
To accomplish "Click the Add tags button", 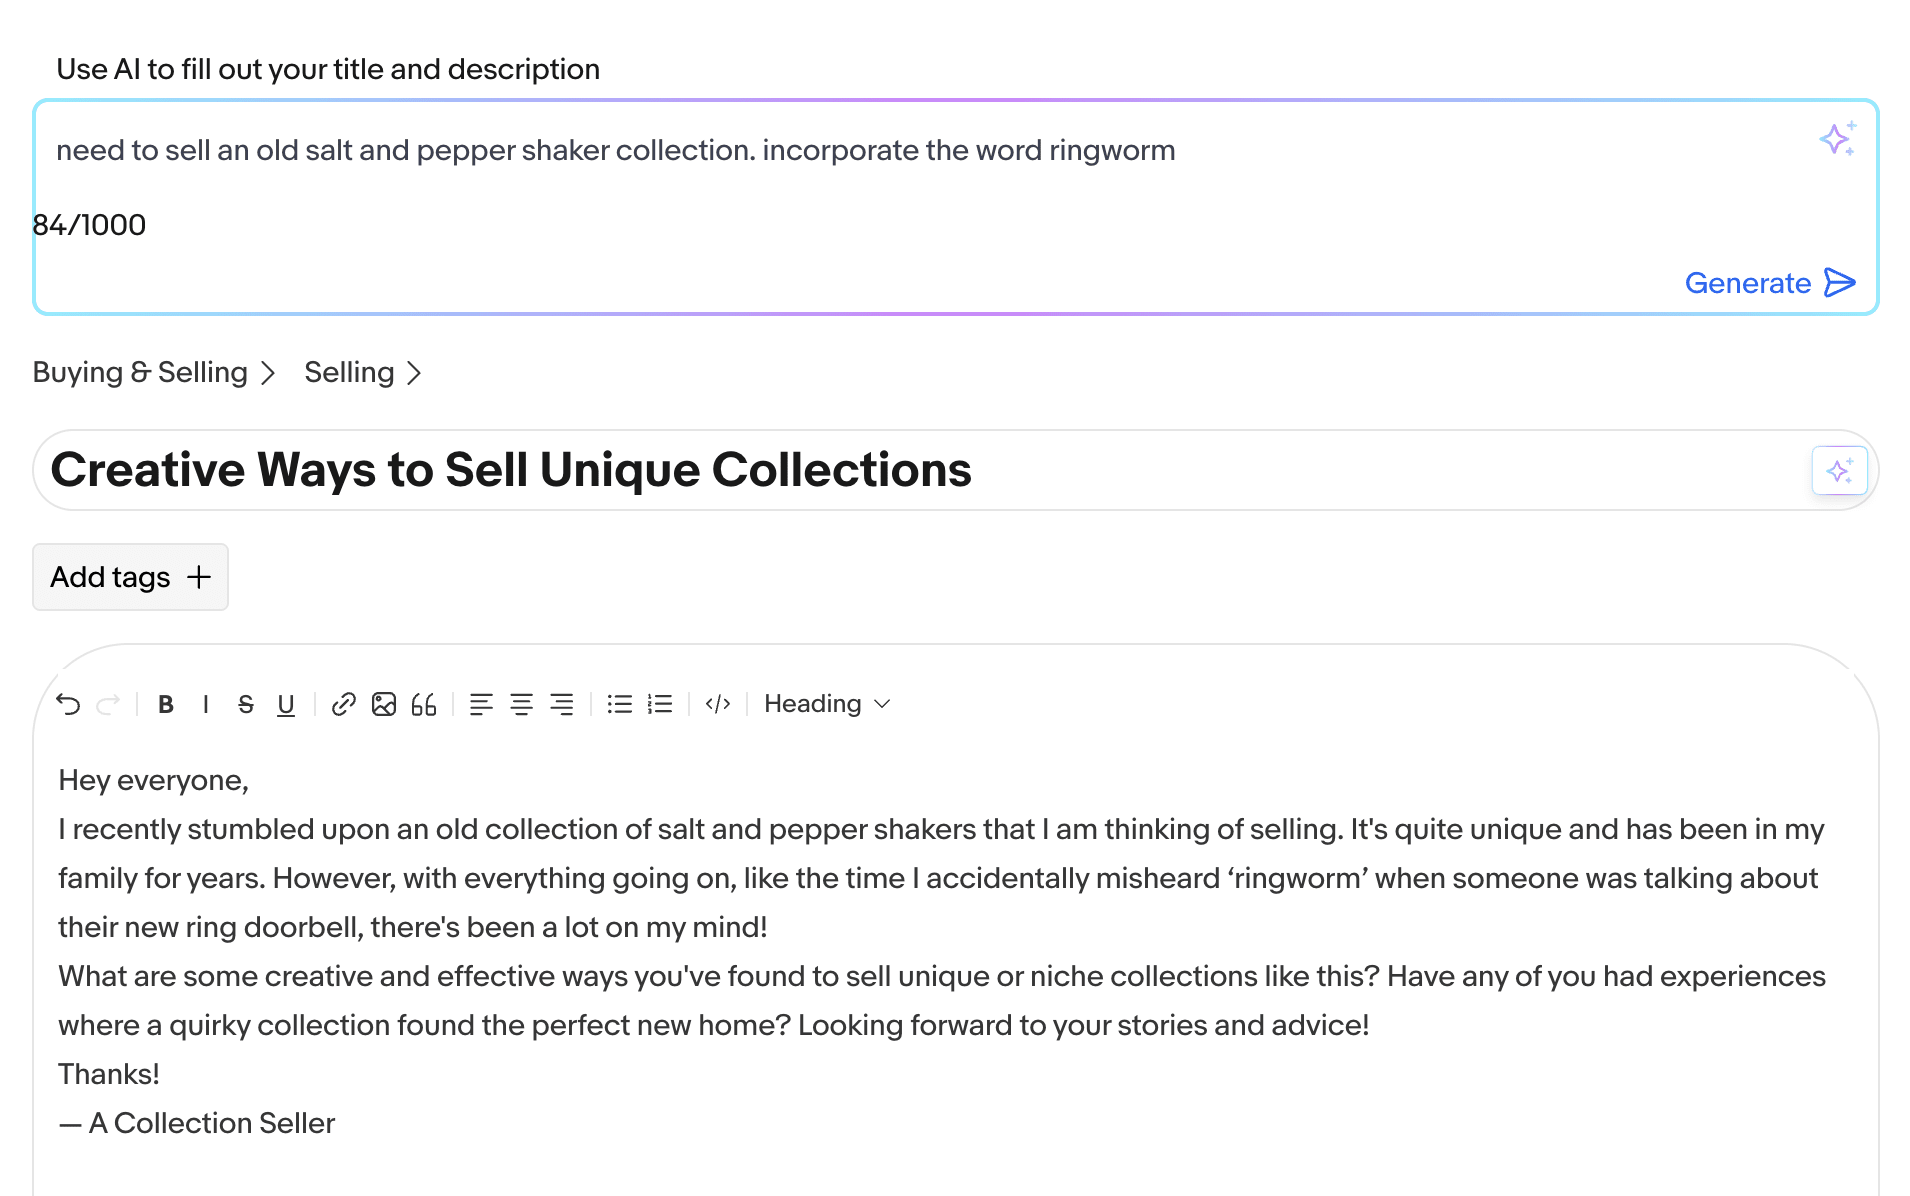I will coord(130,577).
